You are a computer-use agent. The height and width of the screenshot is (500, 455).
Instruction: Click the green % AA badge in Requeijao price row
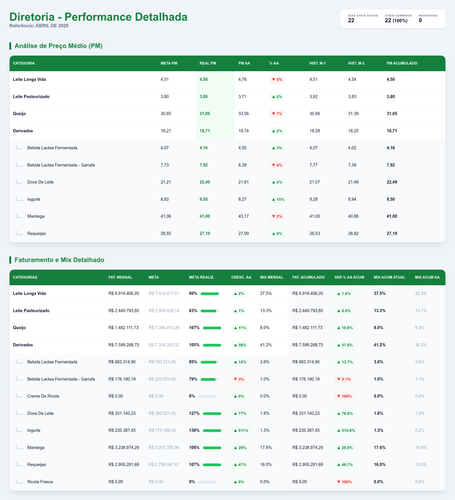(277, 234)
